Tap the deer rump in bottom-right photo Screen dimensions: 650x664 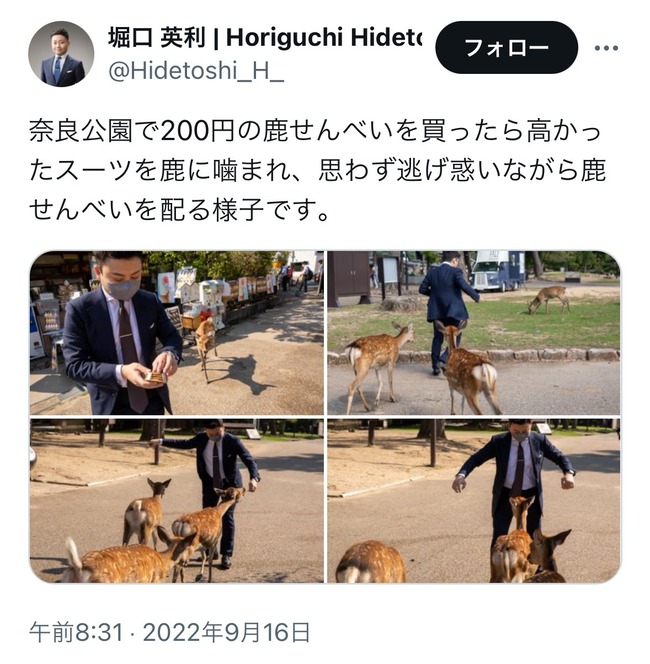point(370,562)
